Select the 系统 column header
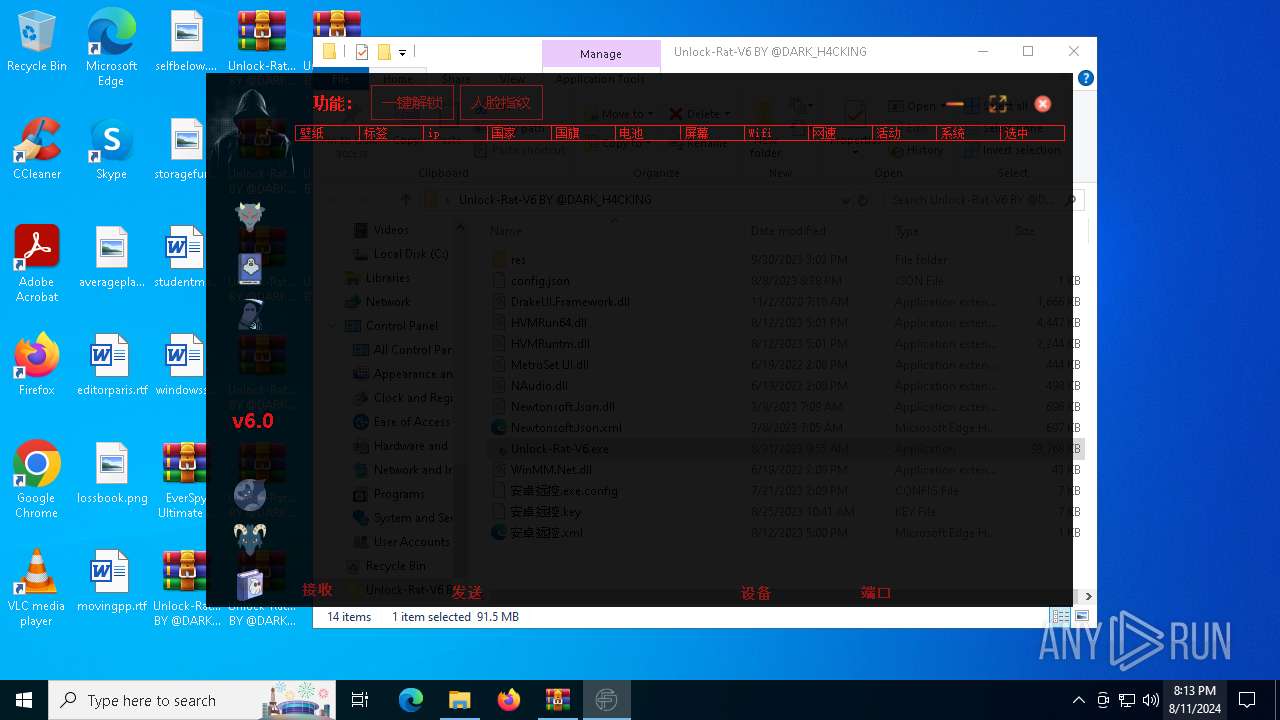Screen dimensions: 1280x720 click(x=968, y=133)
